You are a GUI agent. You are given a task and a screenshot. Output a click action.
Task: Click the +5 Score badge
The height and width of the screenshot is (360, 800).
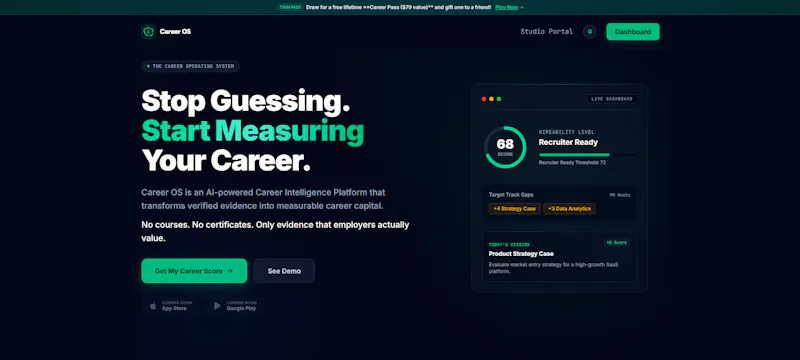coord(616,243)
